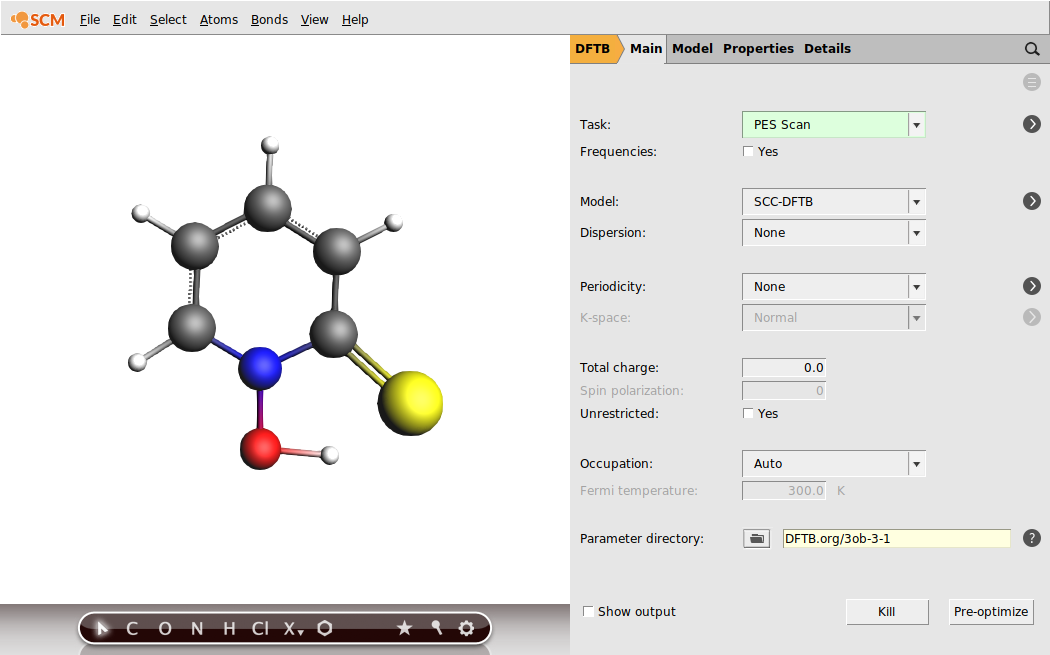Image resolution: width=1050 pixels, height=655 pixels.
Task: Select the yellow sulfur atom
Action: (410, 403)
